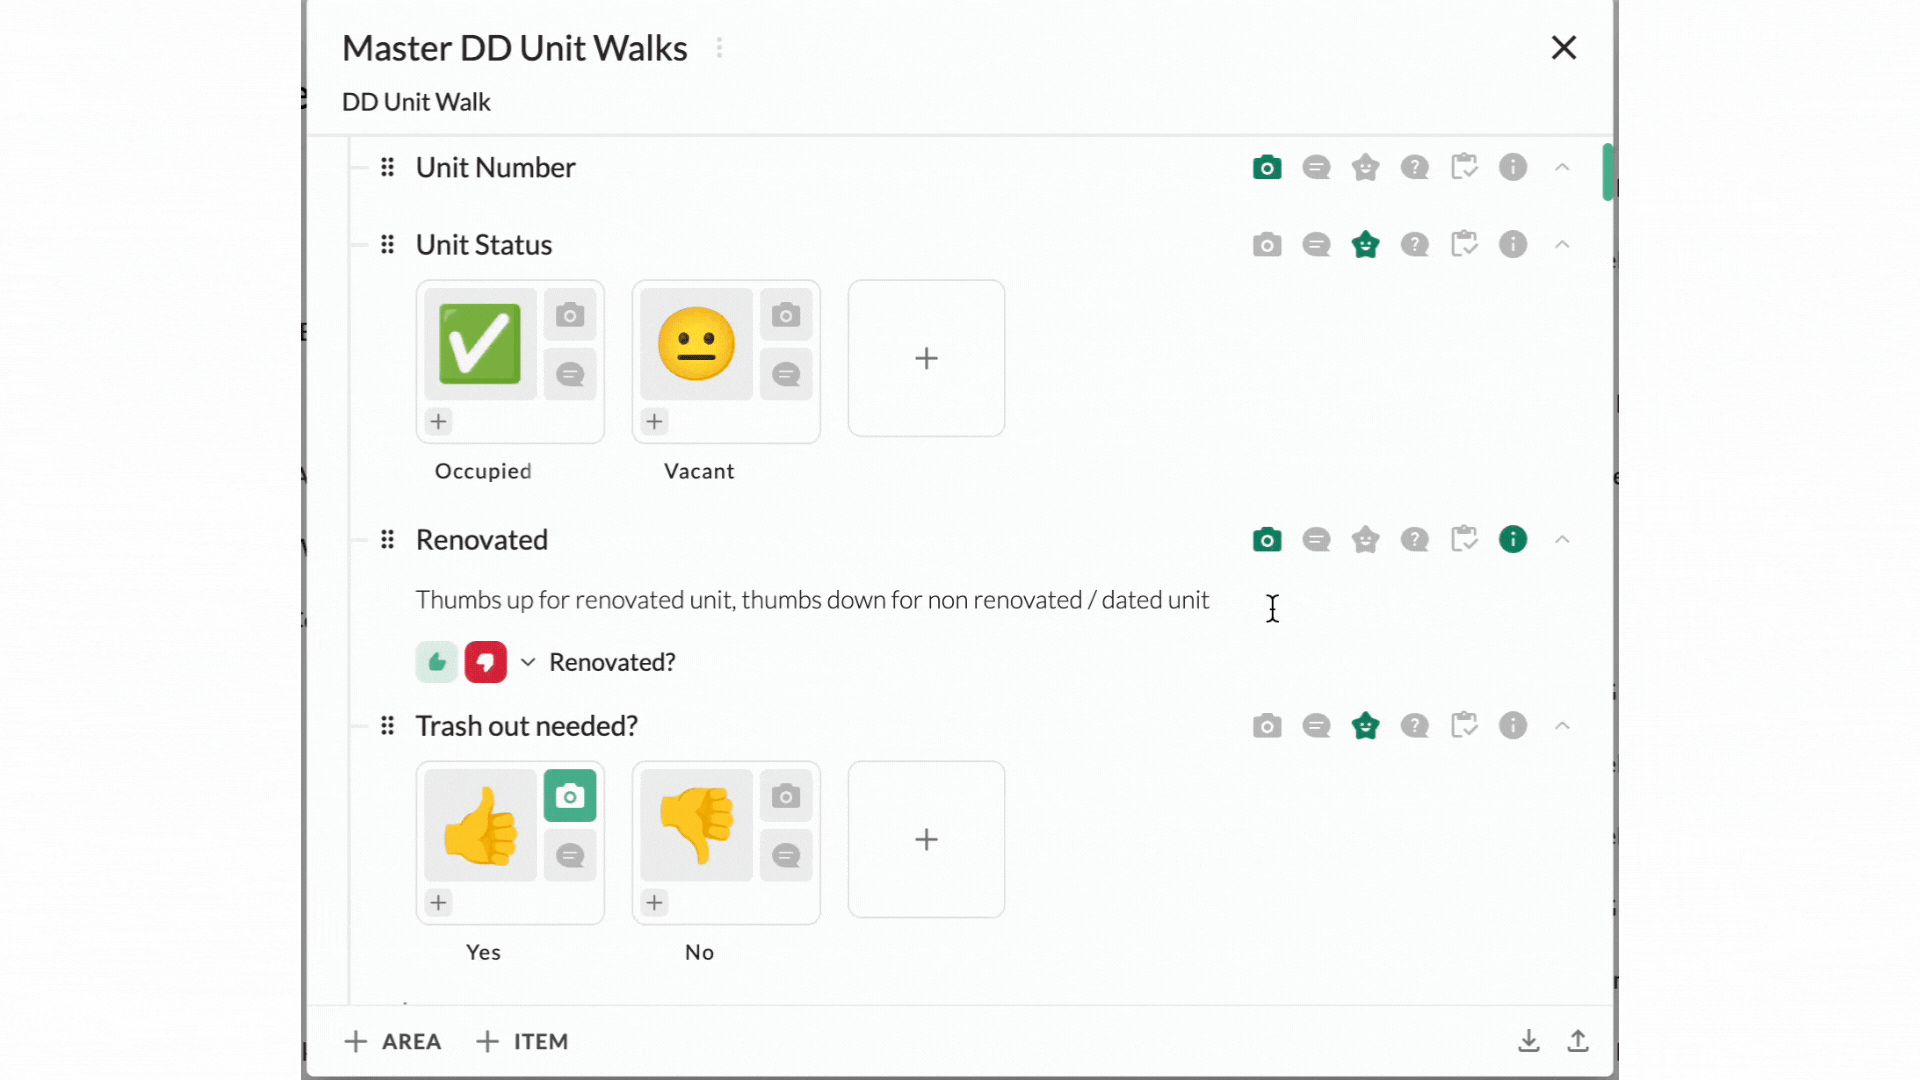
Task: Click help question icon on Renovated row
Action: click(1414, 540)
